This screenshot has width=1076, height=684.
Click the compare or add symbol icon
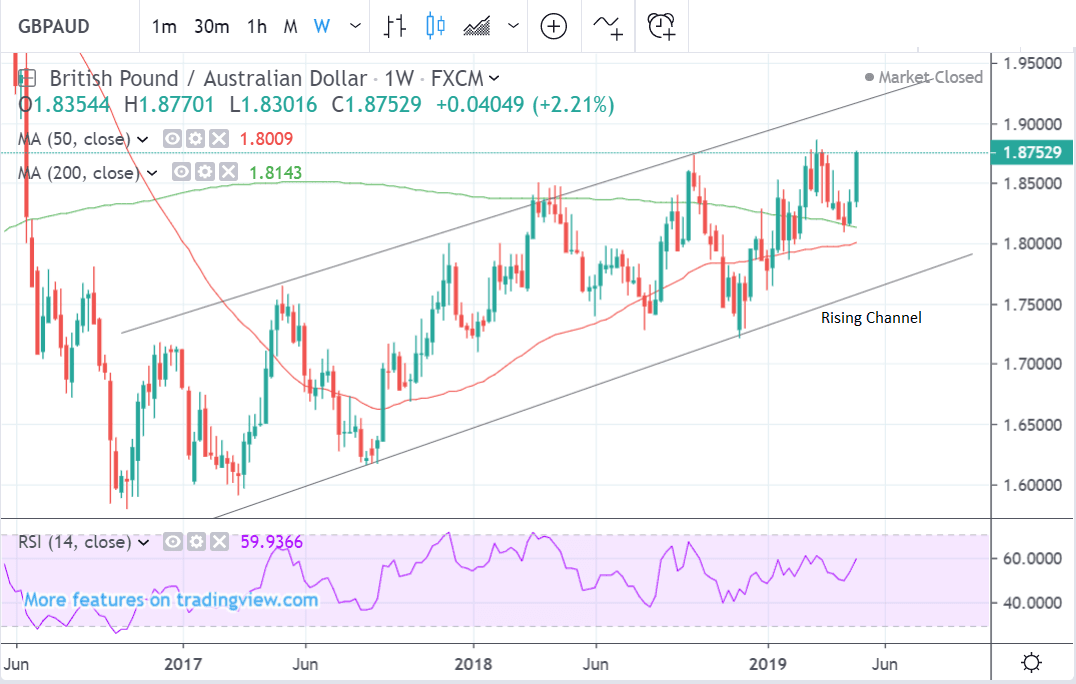(554, 26)
